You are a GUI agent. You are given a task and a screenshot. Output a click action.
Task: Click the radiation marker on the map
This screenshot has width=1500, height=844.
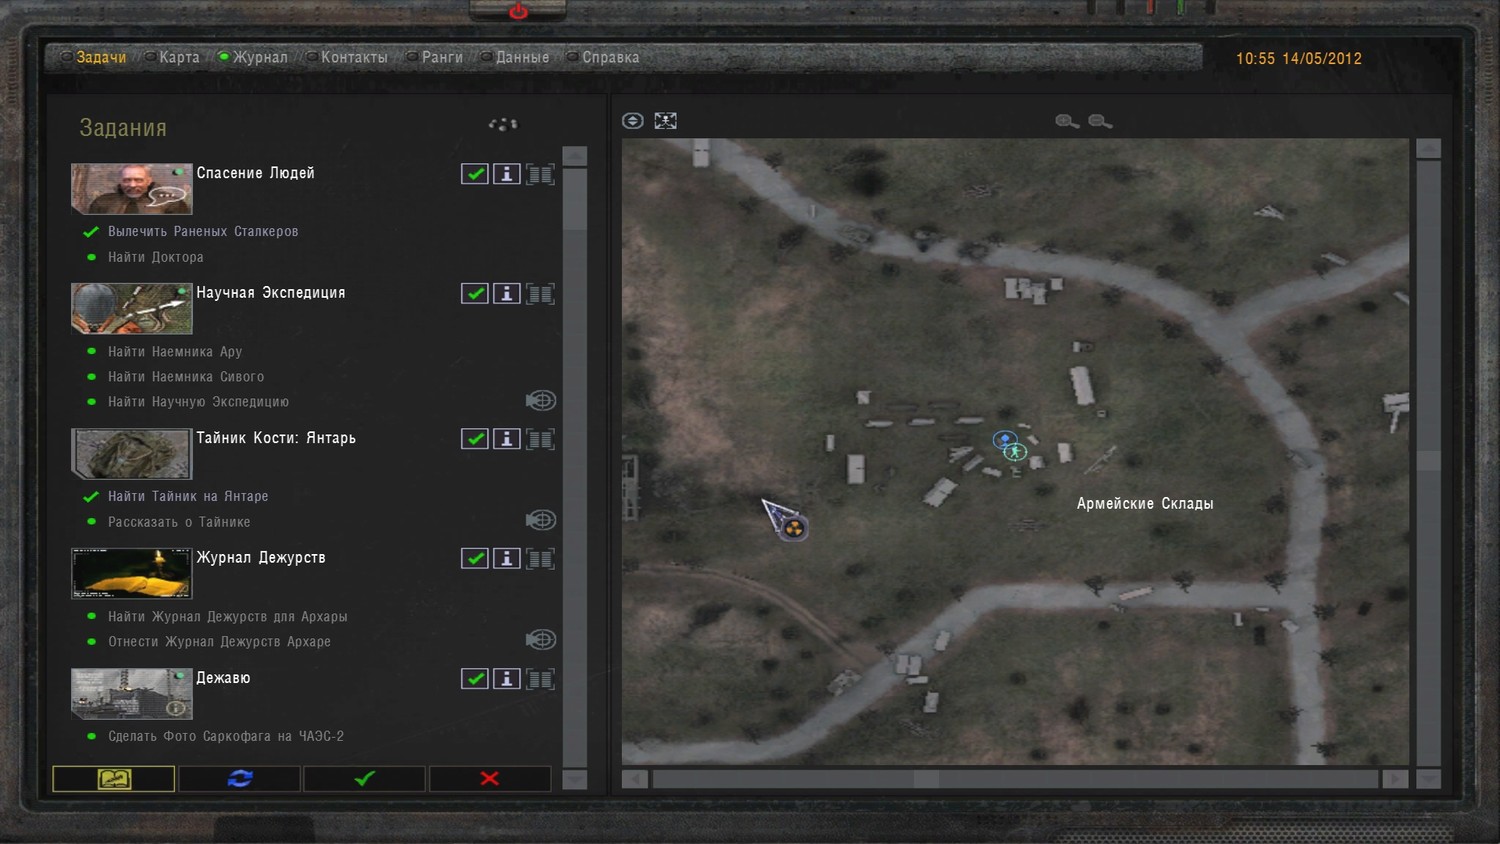click(x=793, y=528)
